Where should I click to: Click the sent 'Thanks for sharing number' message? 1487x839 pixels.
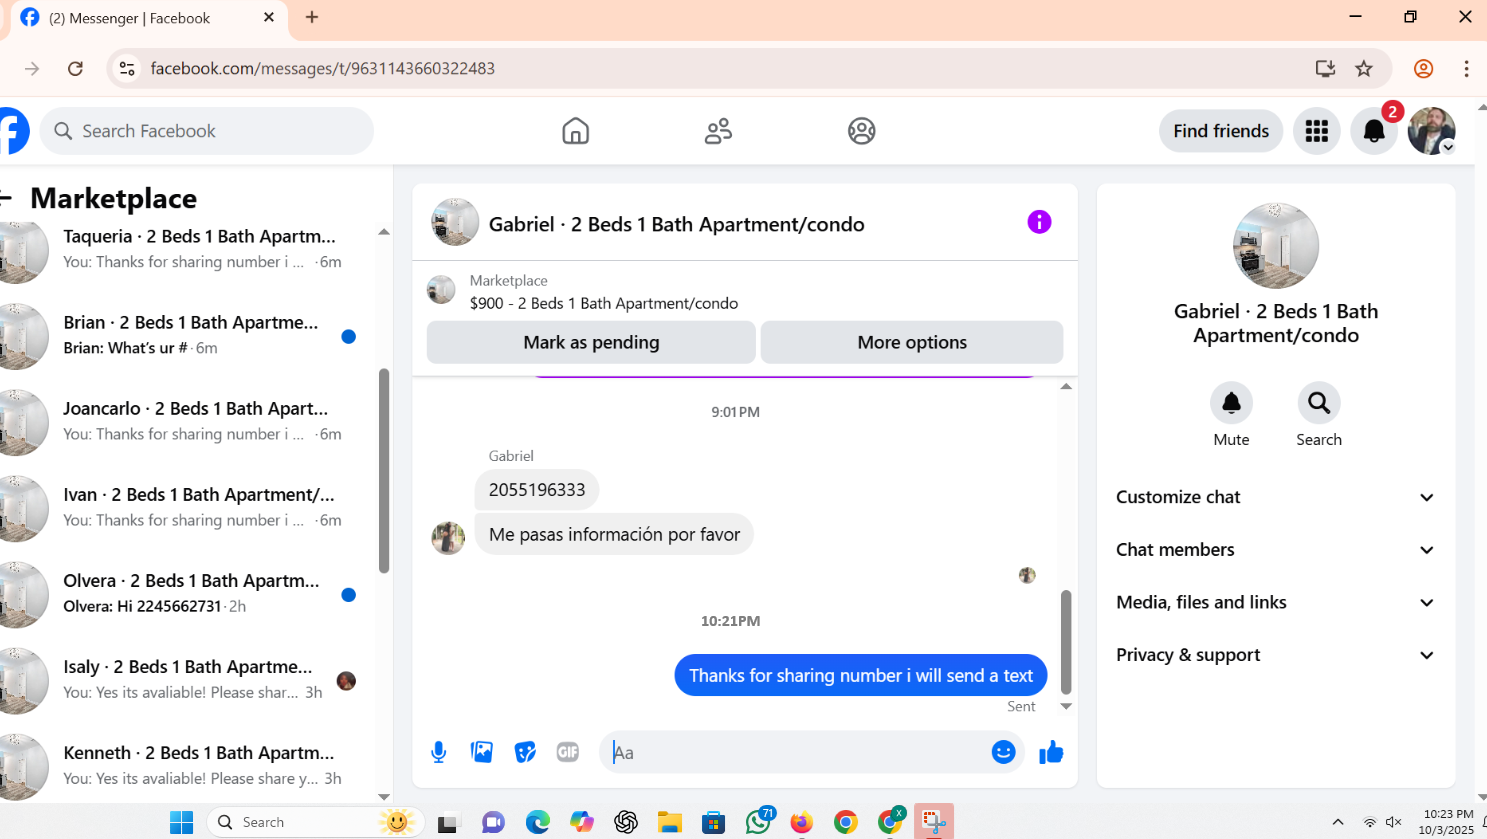point(861,676)
